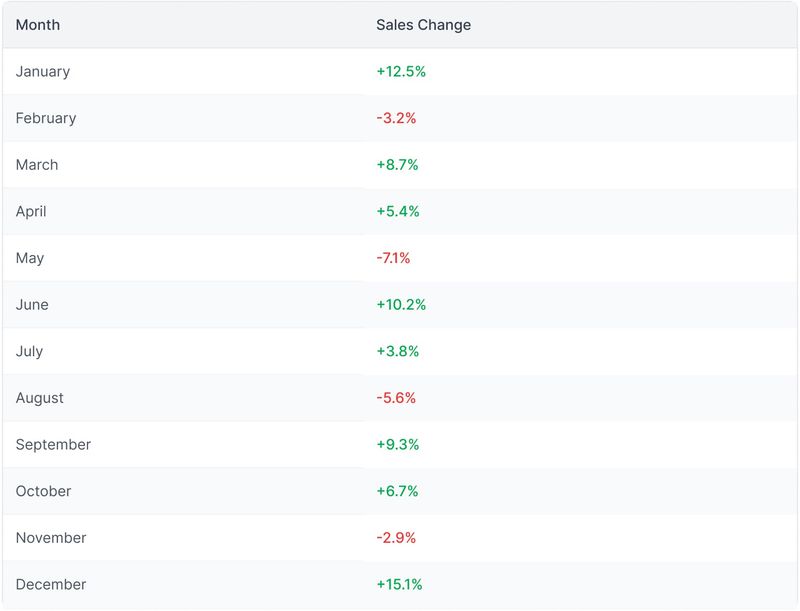The width and height of the screenshot is (800, 611).
Task: Select the July row label
Action: (x=29, y=352)
